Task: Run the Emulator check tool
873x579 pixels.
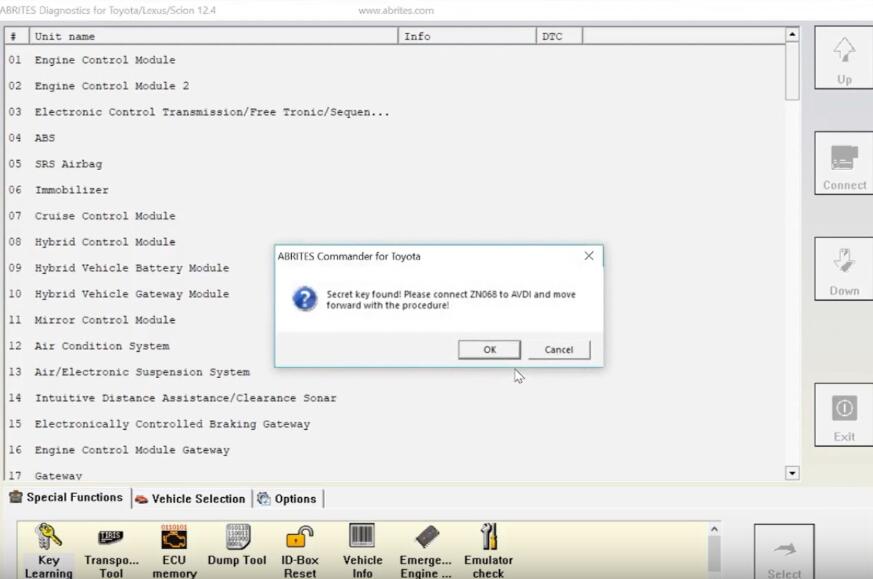Action: point(488,546)
